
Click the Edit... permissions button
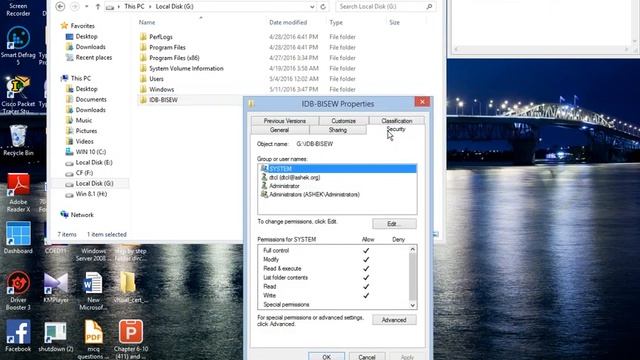point(394,224)
